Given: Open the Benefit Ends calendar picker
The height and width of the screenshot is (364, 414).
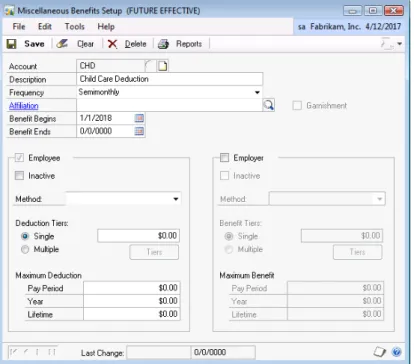Looking at the screenshot, I should pyautogui.click(x=139, y=131).
